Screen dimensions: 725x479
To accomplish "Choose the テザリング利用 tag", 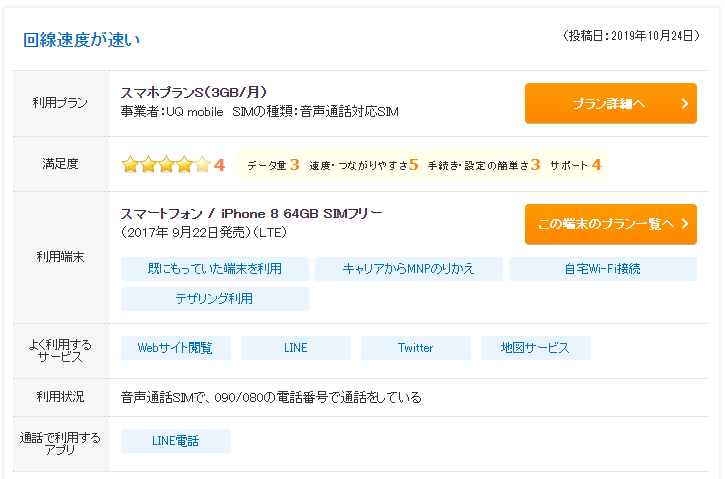I will click(215, 299).
